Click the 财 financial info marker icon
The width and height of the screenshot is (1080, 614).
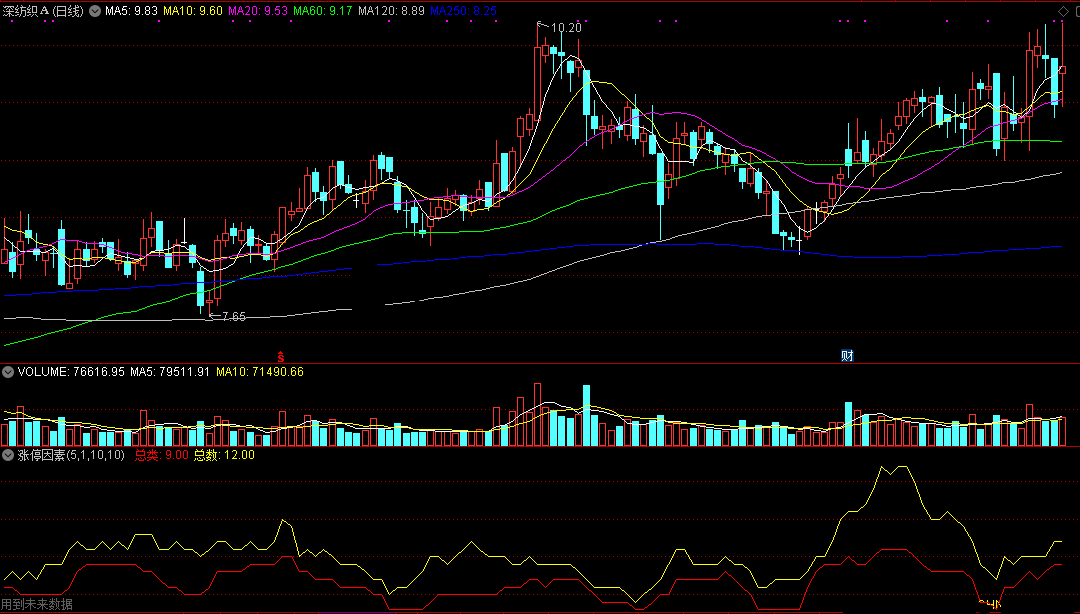tap(847, 356)
